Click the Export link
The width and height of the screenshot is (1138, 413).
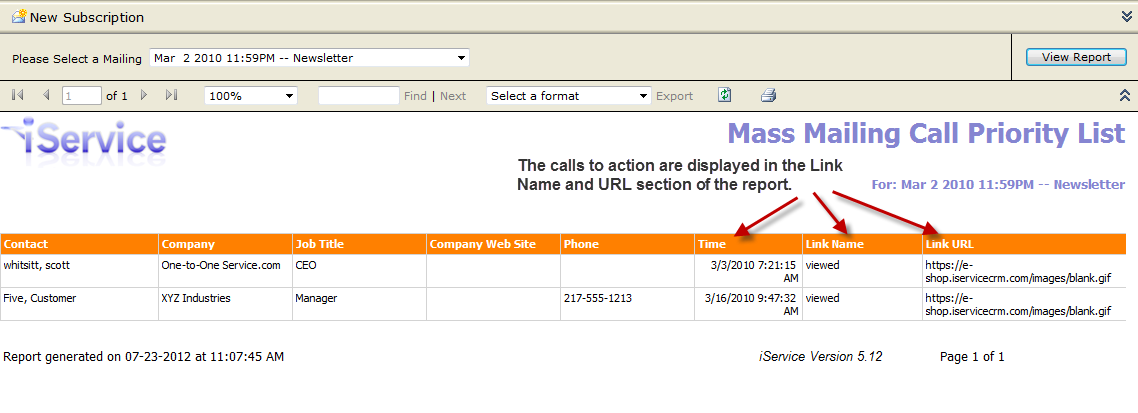(674, 96)
